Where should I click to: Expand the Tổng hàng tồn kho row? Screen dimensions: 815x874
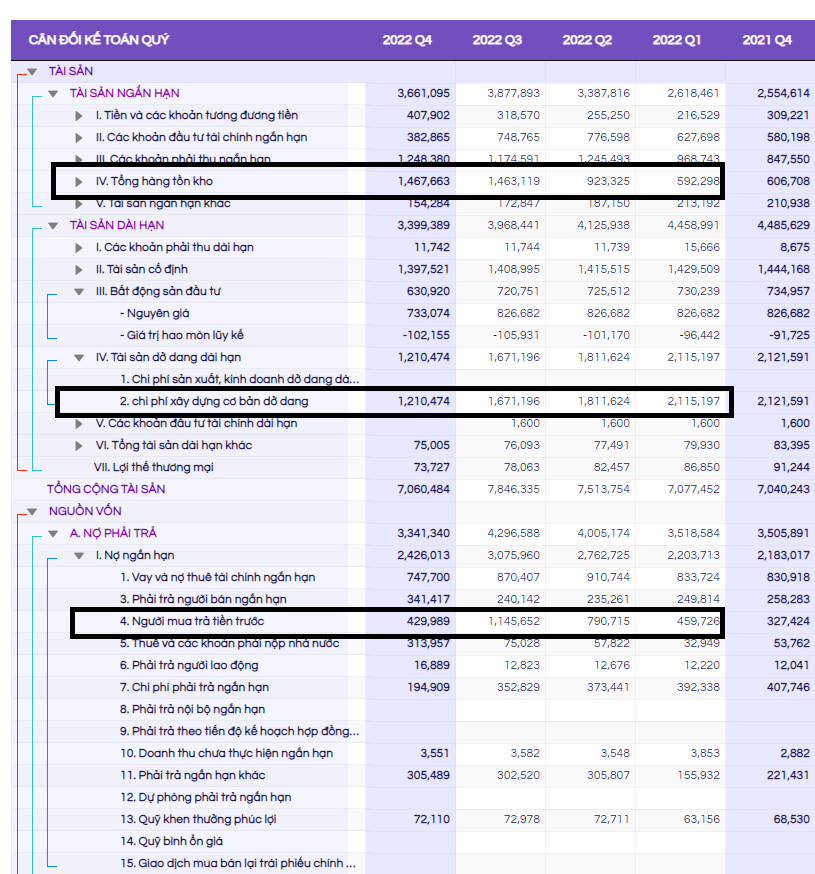pyautogui.click(x=79, y=182)
